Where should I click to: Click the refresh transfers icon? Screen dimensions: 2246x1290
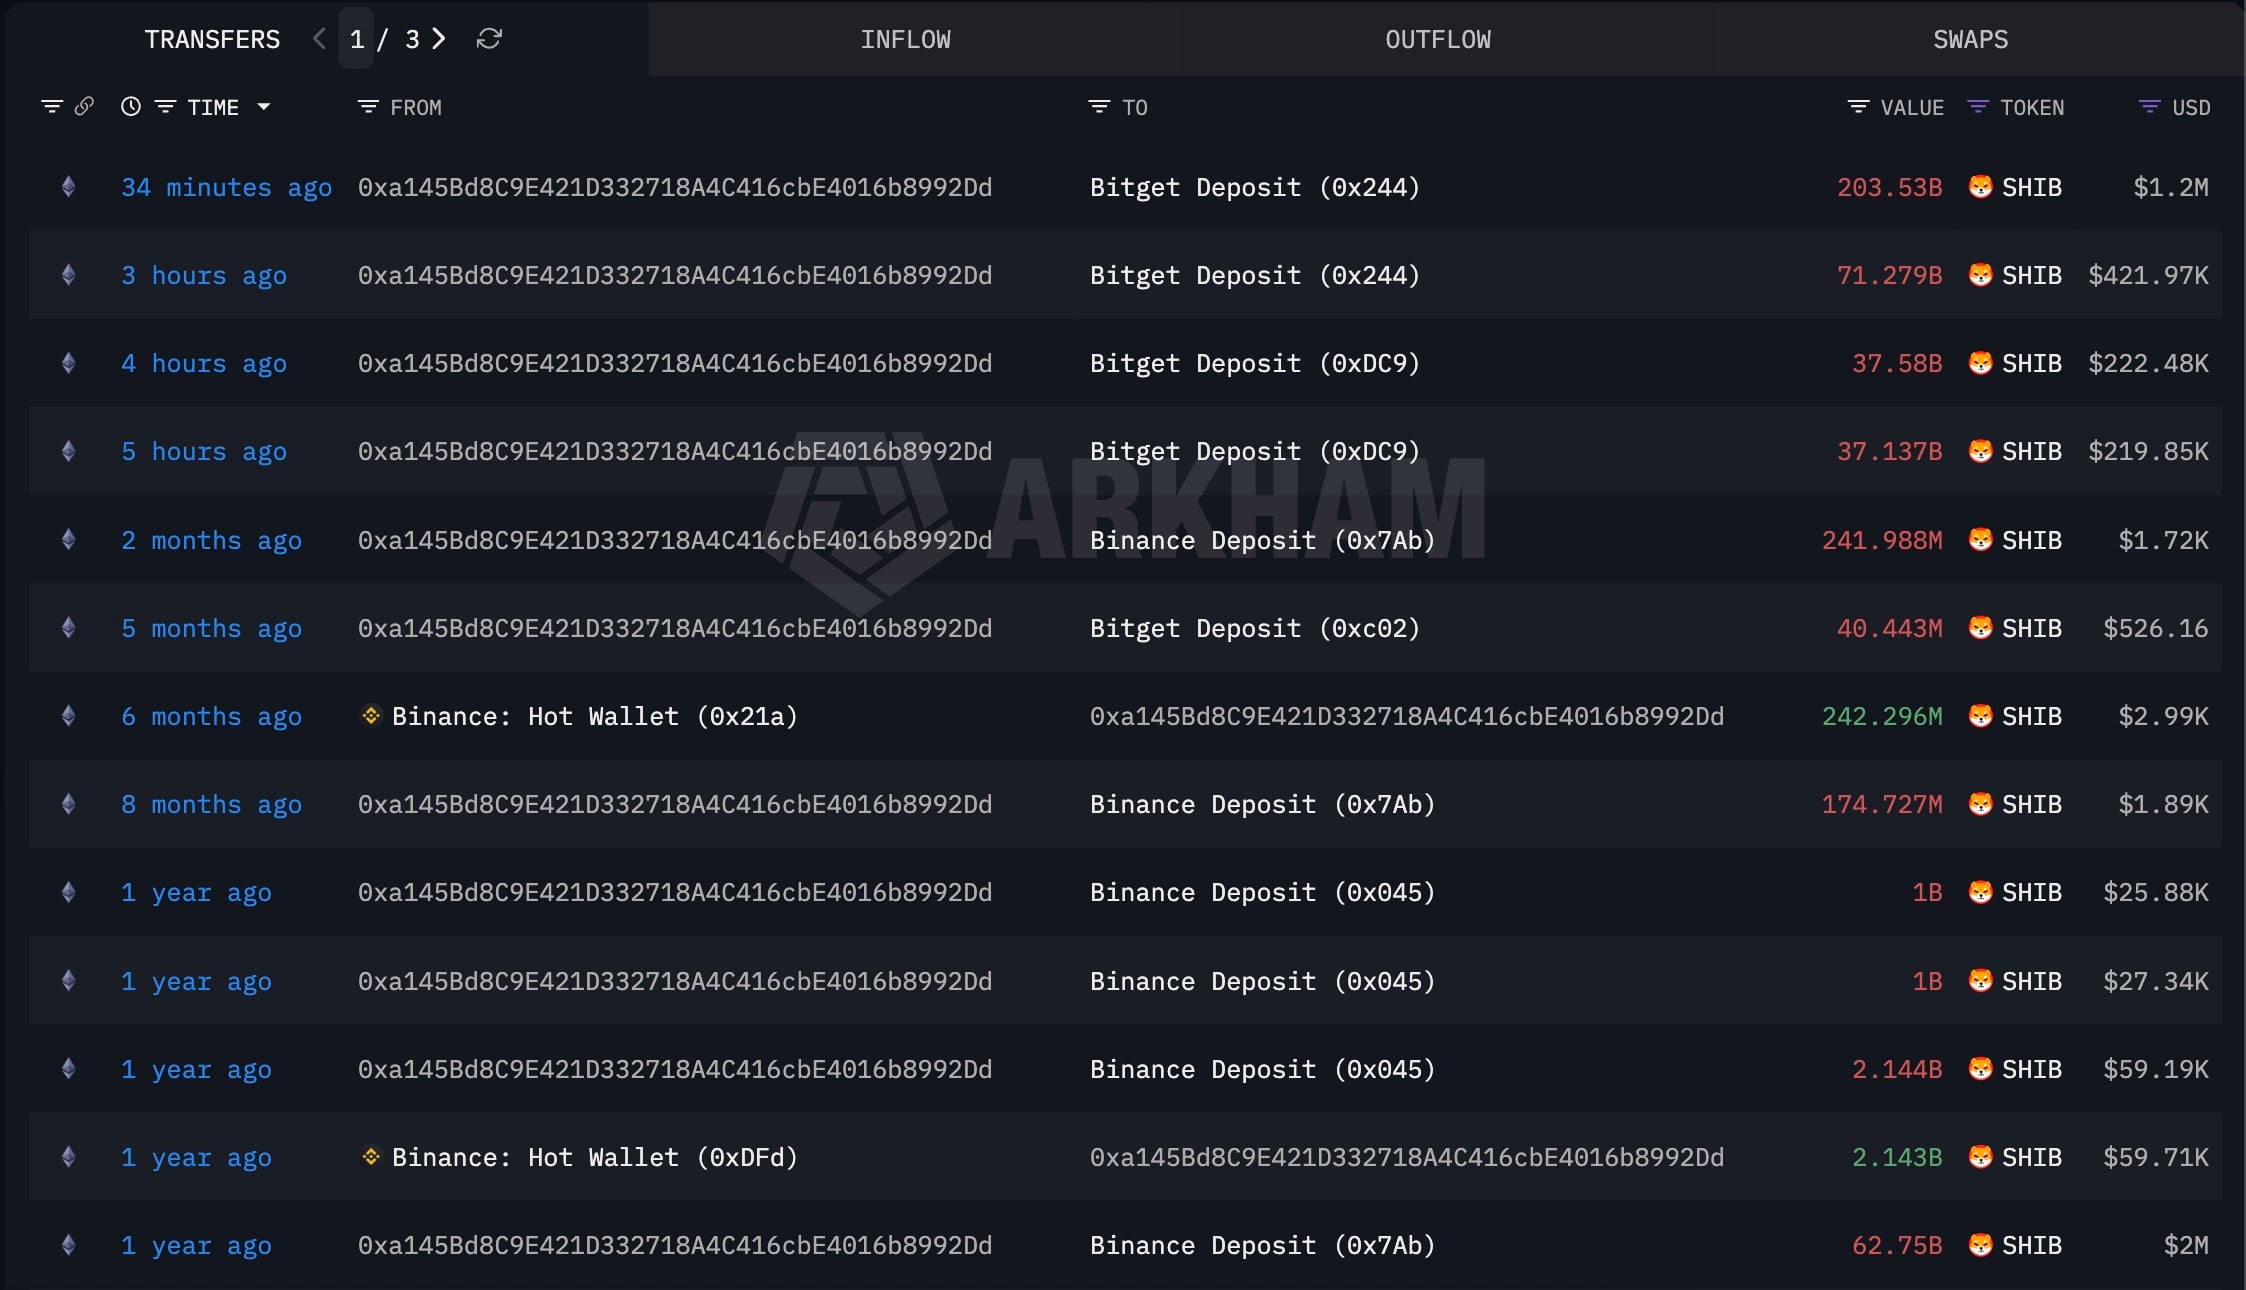[x=489, y=39]
